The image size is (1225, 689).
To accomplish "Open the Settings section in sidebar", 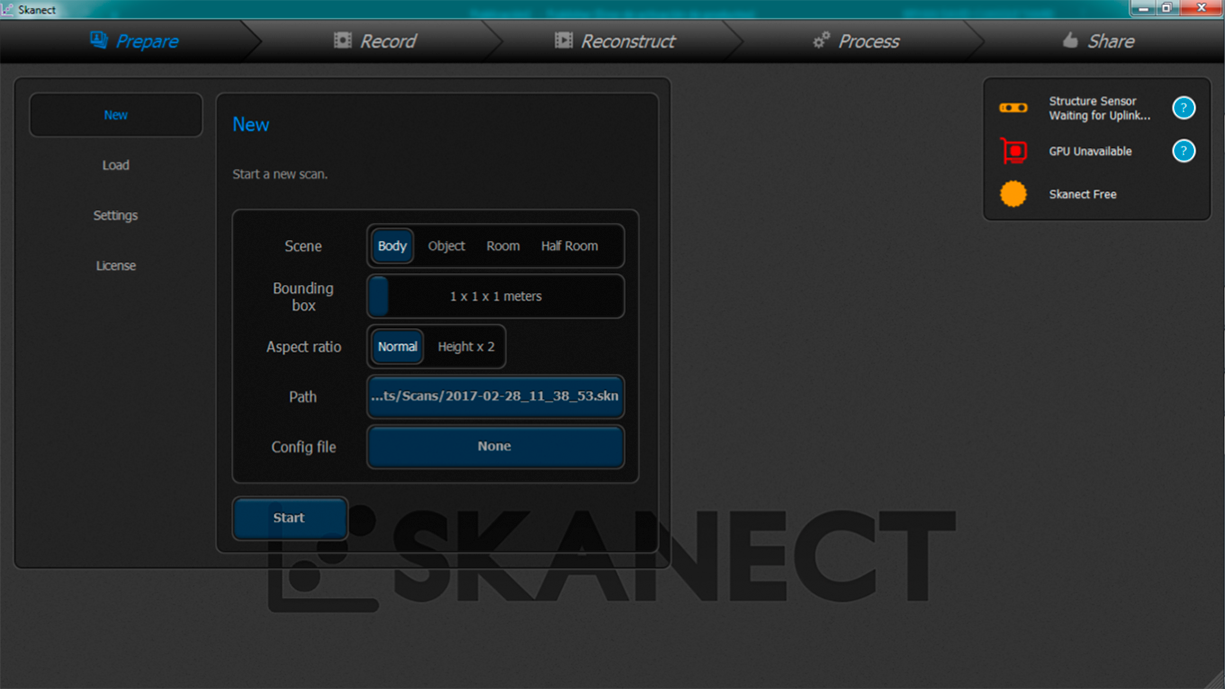I will click(x=116, y=215).
